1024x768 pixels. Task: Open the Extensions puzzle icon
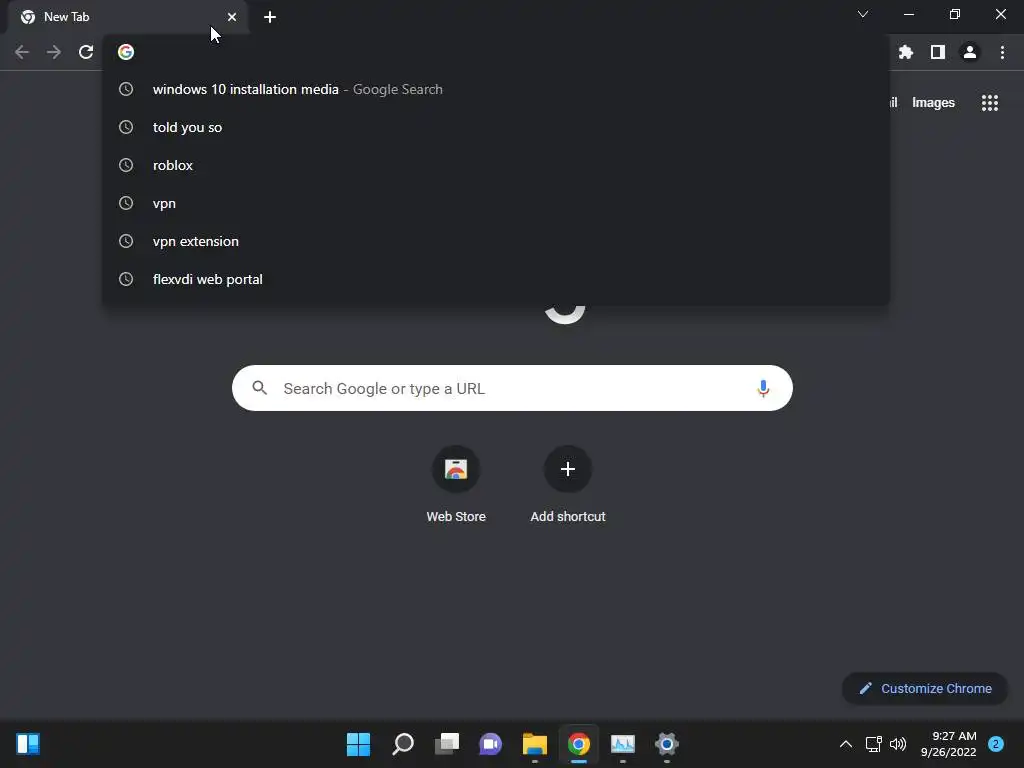point(906,52)
